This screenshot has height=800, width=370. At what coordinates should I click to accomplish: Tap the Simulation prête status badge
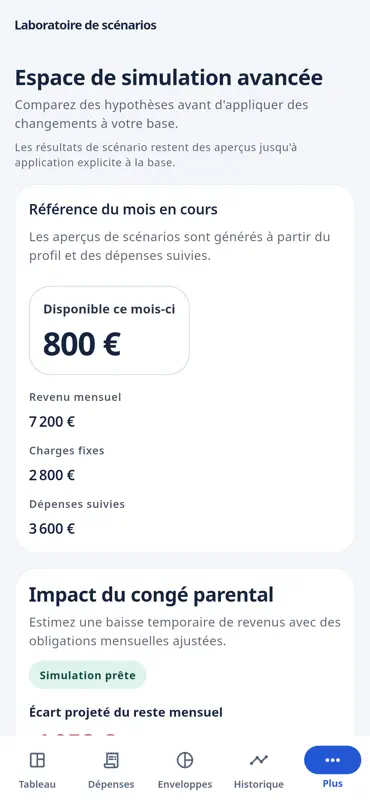click(x=88, y=676)
